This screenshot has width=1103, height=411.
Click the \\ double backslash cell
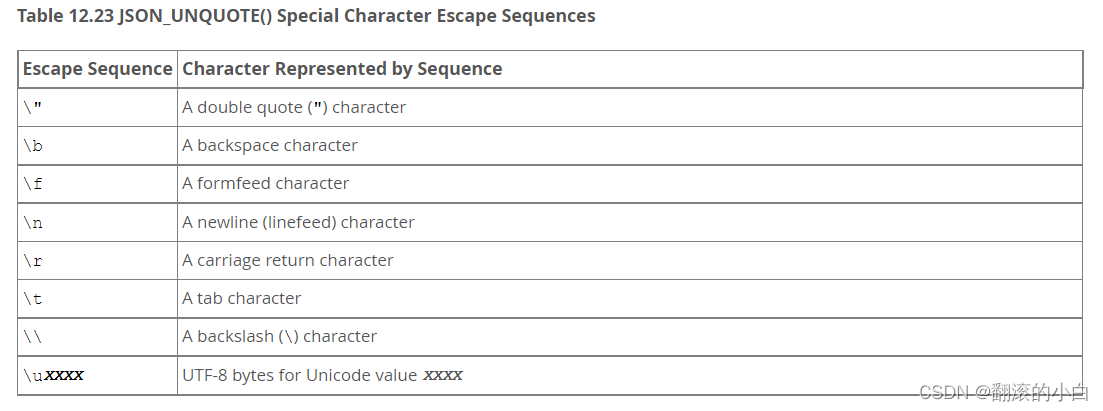pyautogui.click(x=98, y=336)
